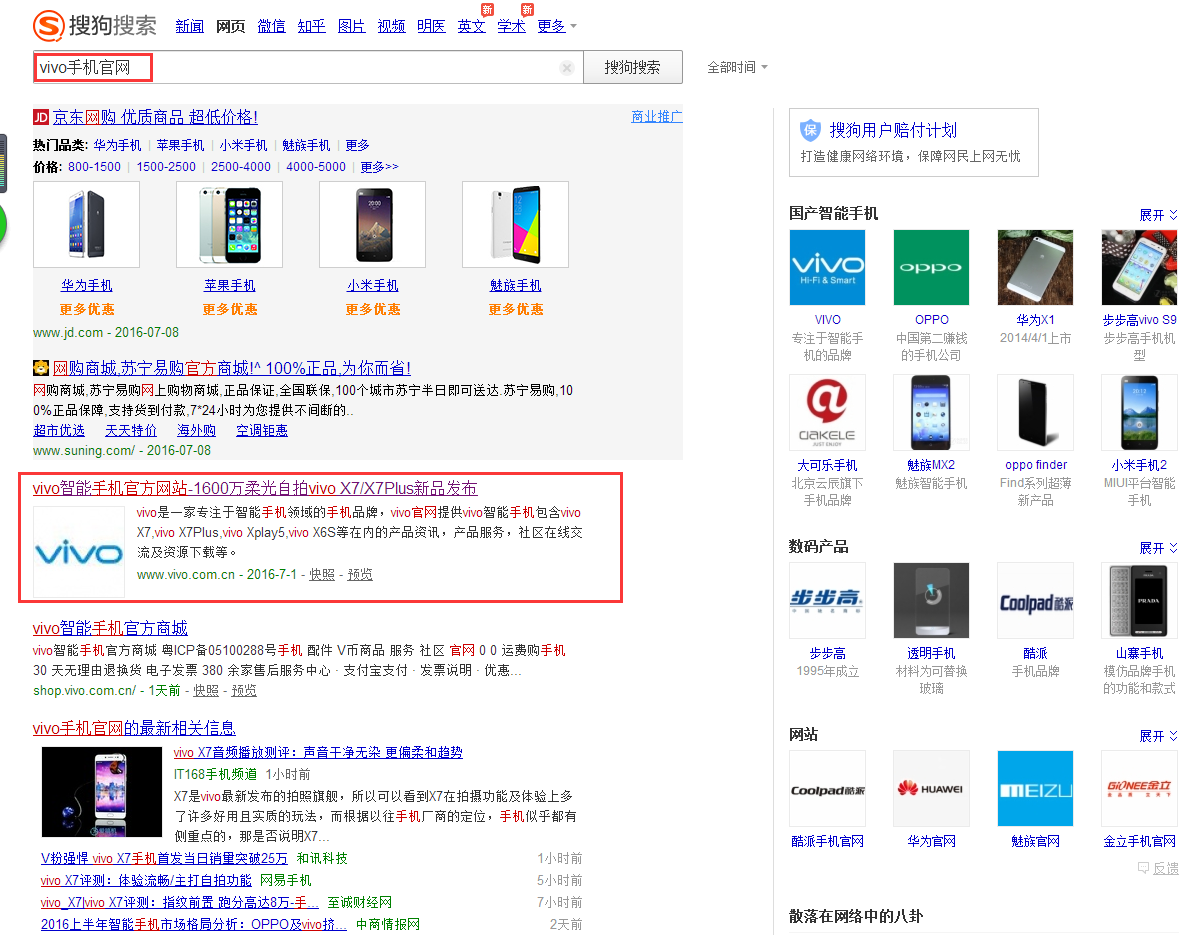
Task: Show more price ranges via 更多>>
Action: click(379, 167)
